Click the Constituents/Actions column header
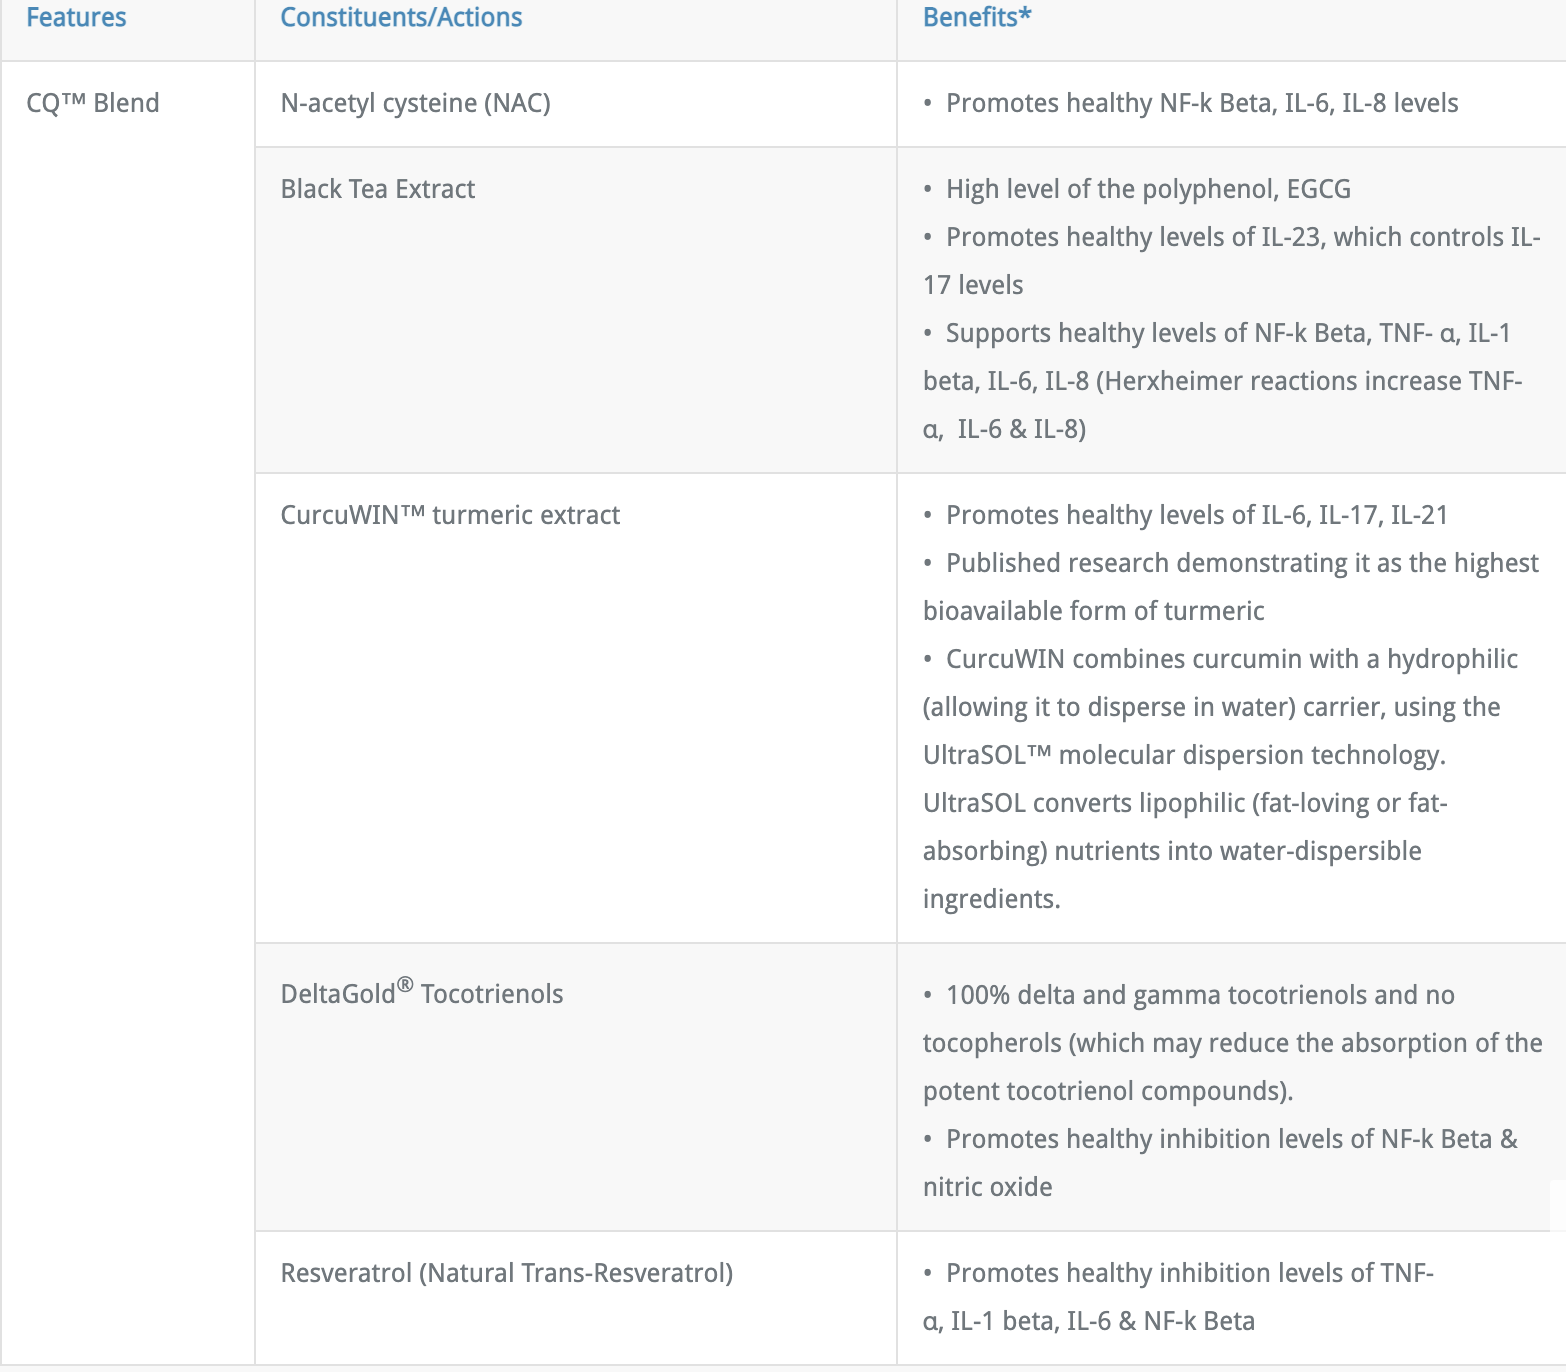Viewport: 1566px width, 1372px height. click(401, 18)
